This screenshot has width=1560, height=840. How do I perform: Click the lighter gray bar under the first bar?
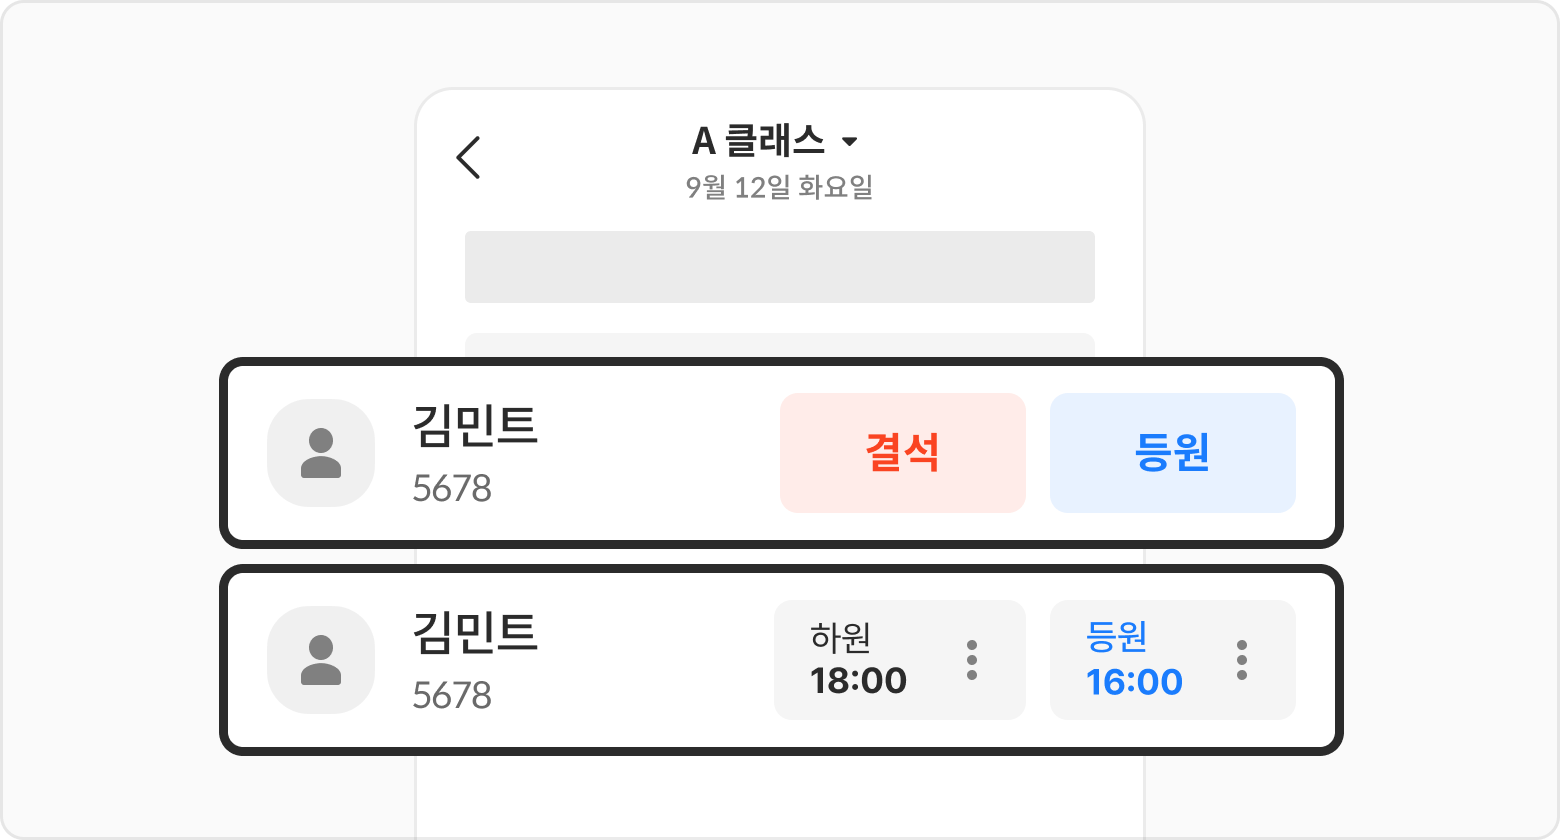(x=779, y=345)
